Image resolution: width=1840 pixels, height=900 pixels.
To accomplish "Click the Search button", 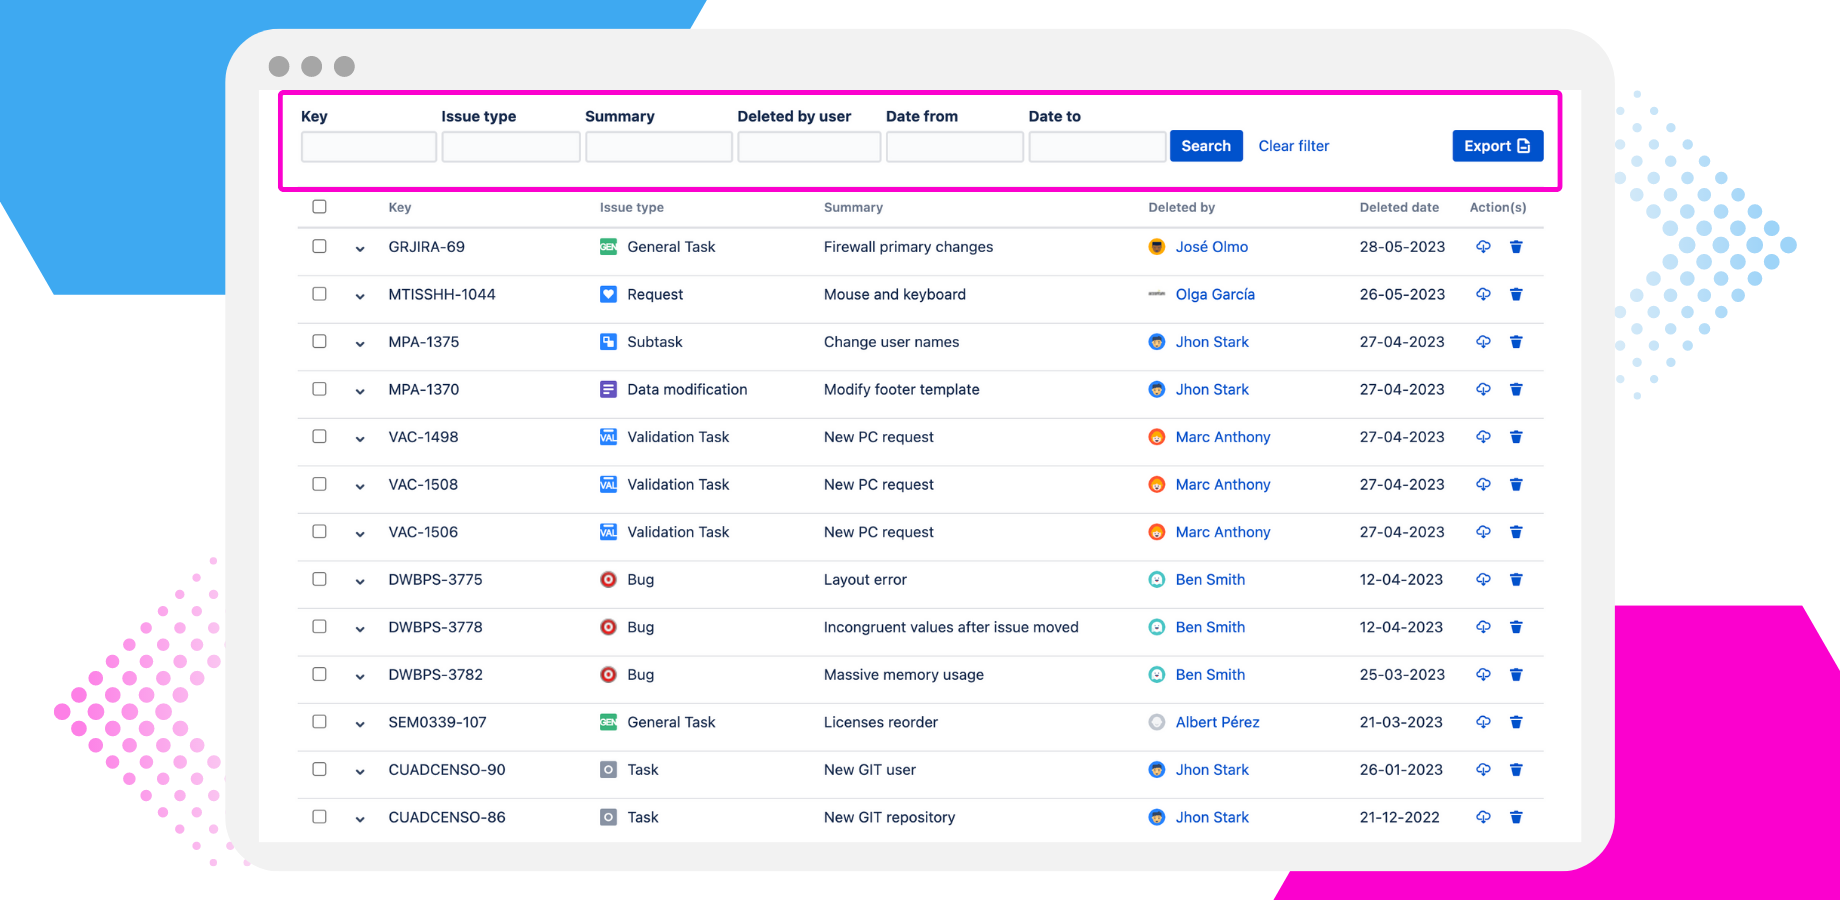I will (x=1205, y=145).
